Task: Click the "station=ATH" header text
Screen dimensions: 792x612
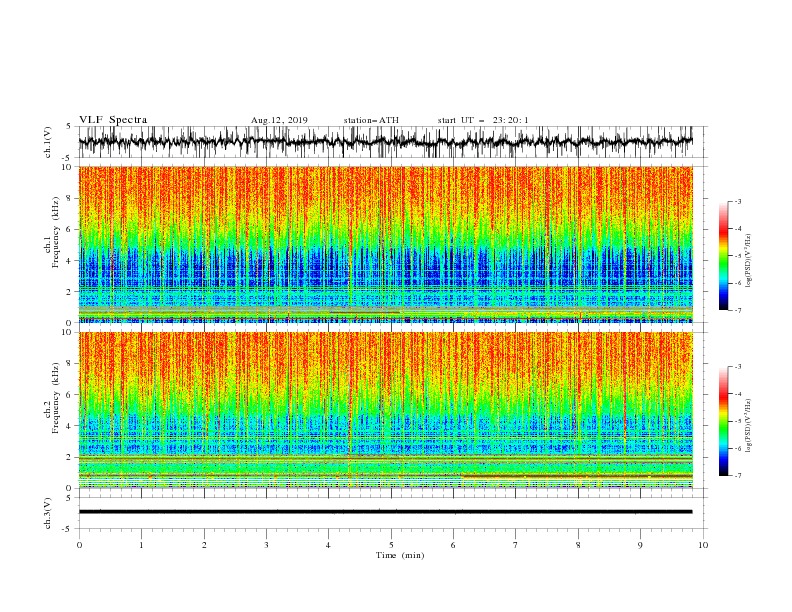Action: (371, 120)
